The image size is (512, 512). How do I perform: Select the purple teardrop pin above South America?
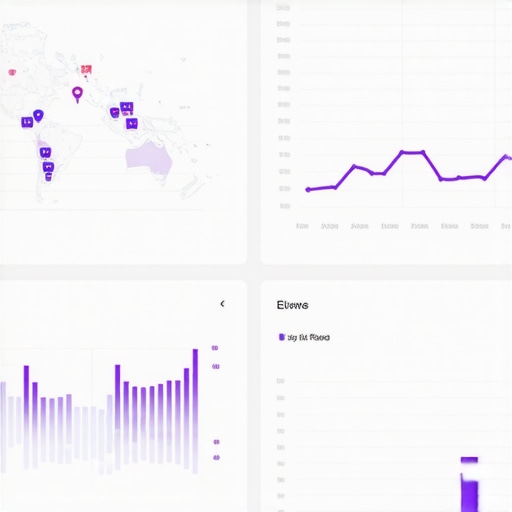[38, 116]
